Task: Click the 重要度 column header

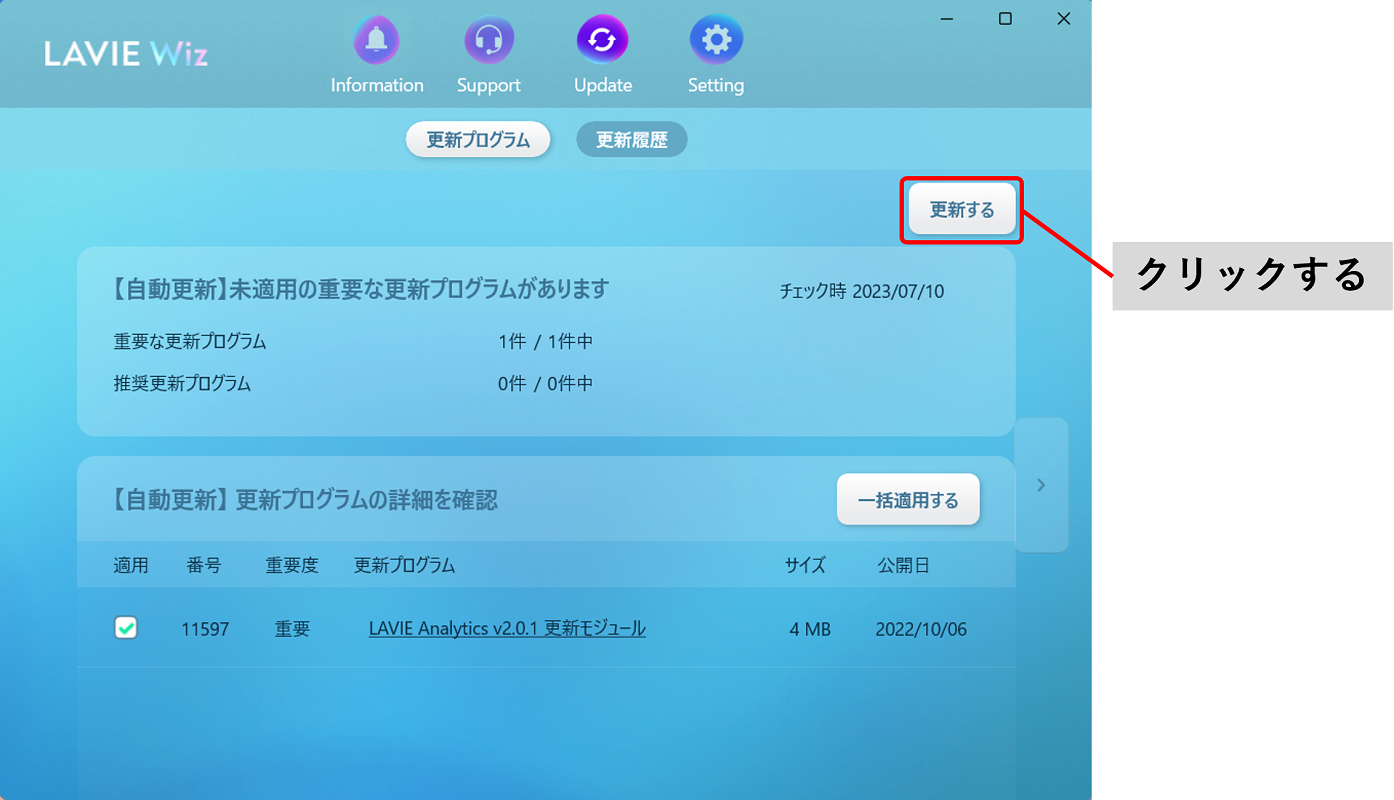Action: pos(292,566)
